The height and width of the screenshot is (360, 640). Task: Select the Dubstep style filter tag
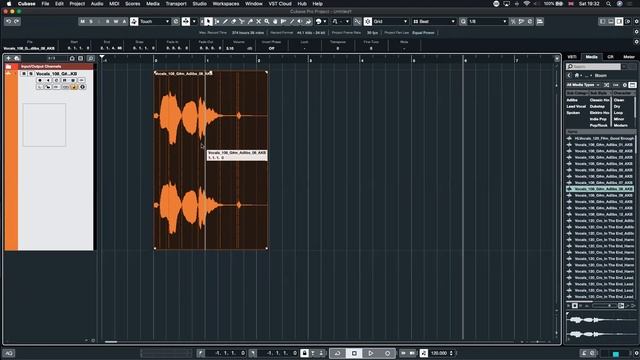point(597,107)
